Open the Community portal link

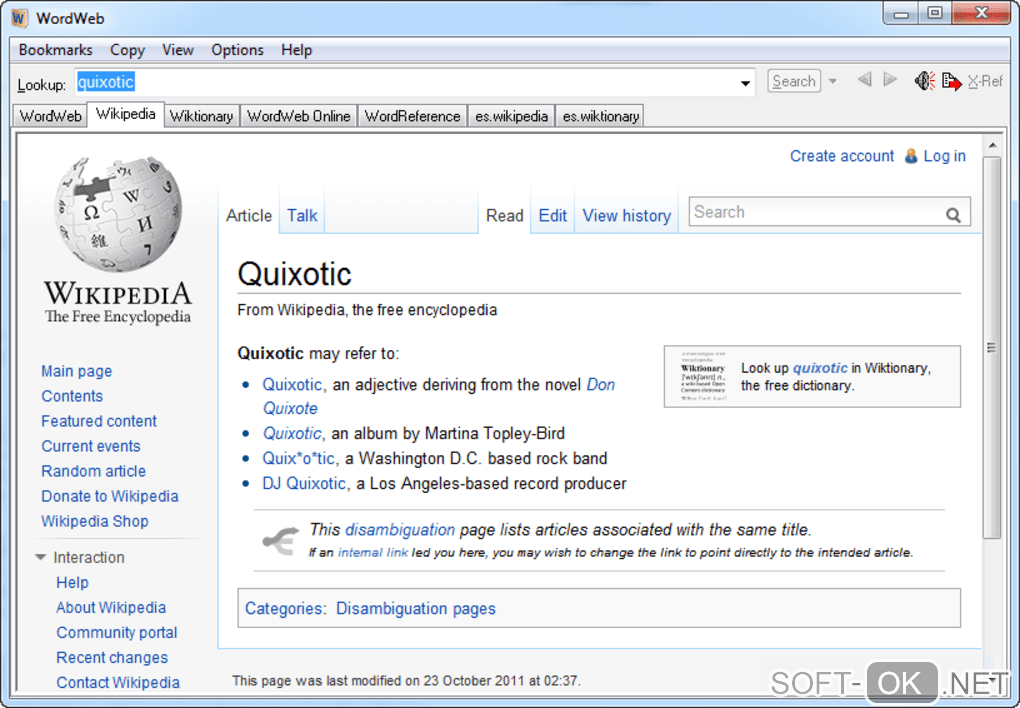pyautogui.click(x=117, y=633)
